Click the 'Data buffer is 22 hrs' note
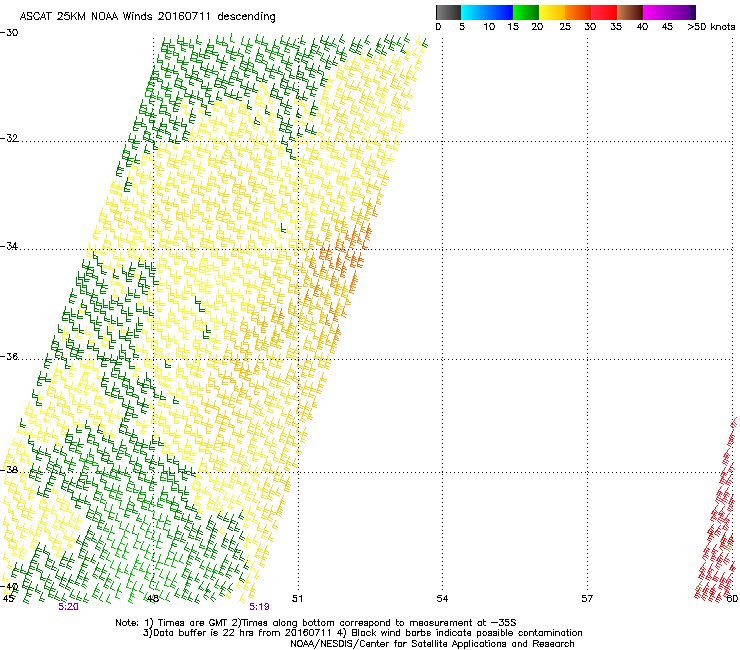Screen dimensions: 740x650 [362, 633]
